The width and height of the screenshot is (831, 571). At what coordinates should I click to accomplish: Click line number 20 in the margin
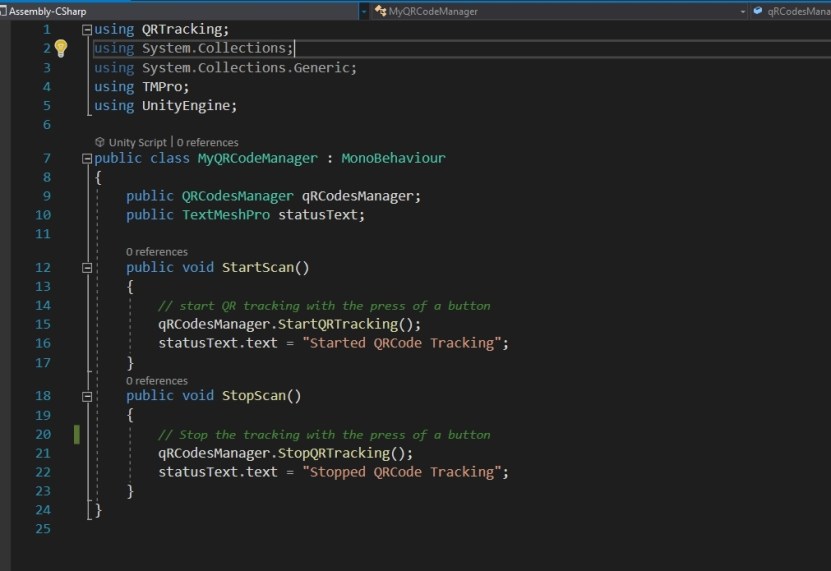[x=43, y=434]
